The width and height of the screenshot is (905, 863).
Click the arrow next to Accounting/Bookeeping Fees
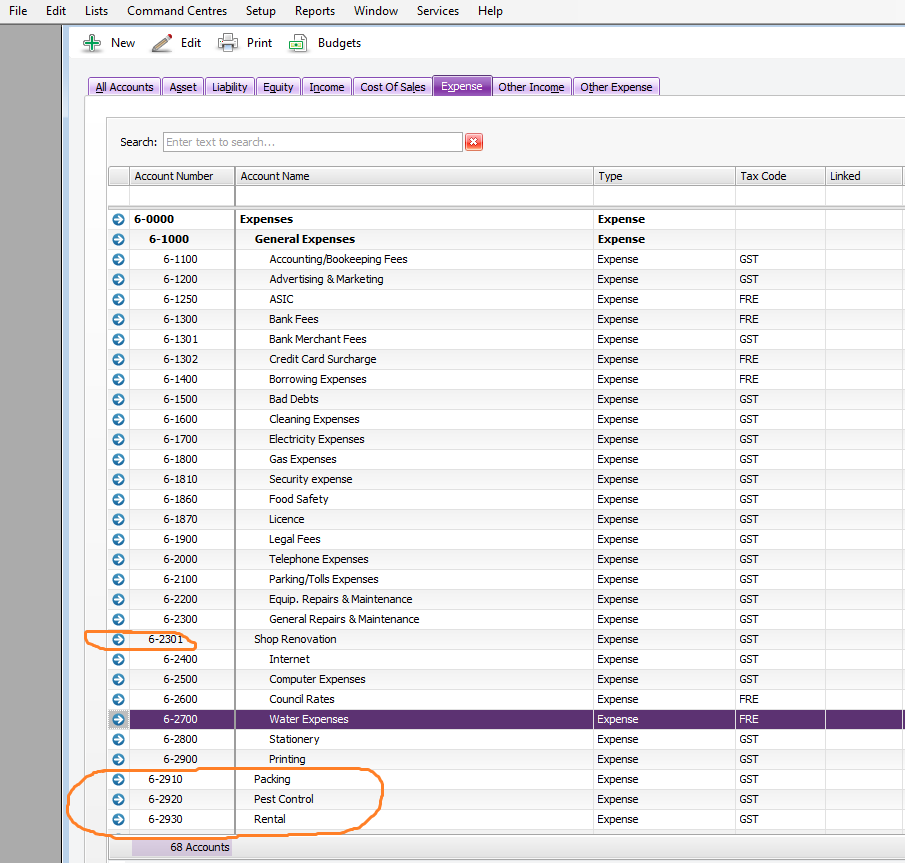tap(118, 259)
